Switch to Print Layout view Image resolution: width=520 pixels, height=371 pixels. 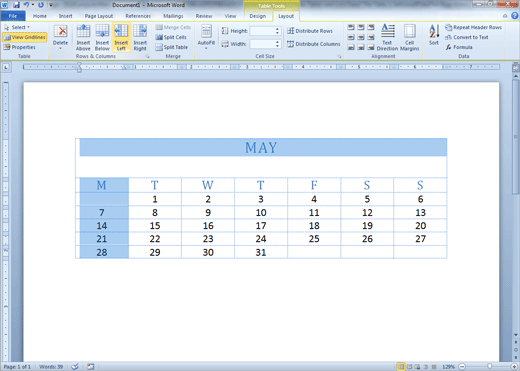pyautogui.click(x=401, y=367)
